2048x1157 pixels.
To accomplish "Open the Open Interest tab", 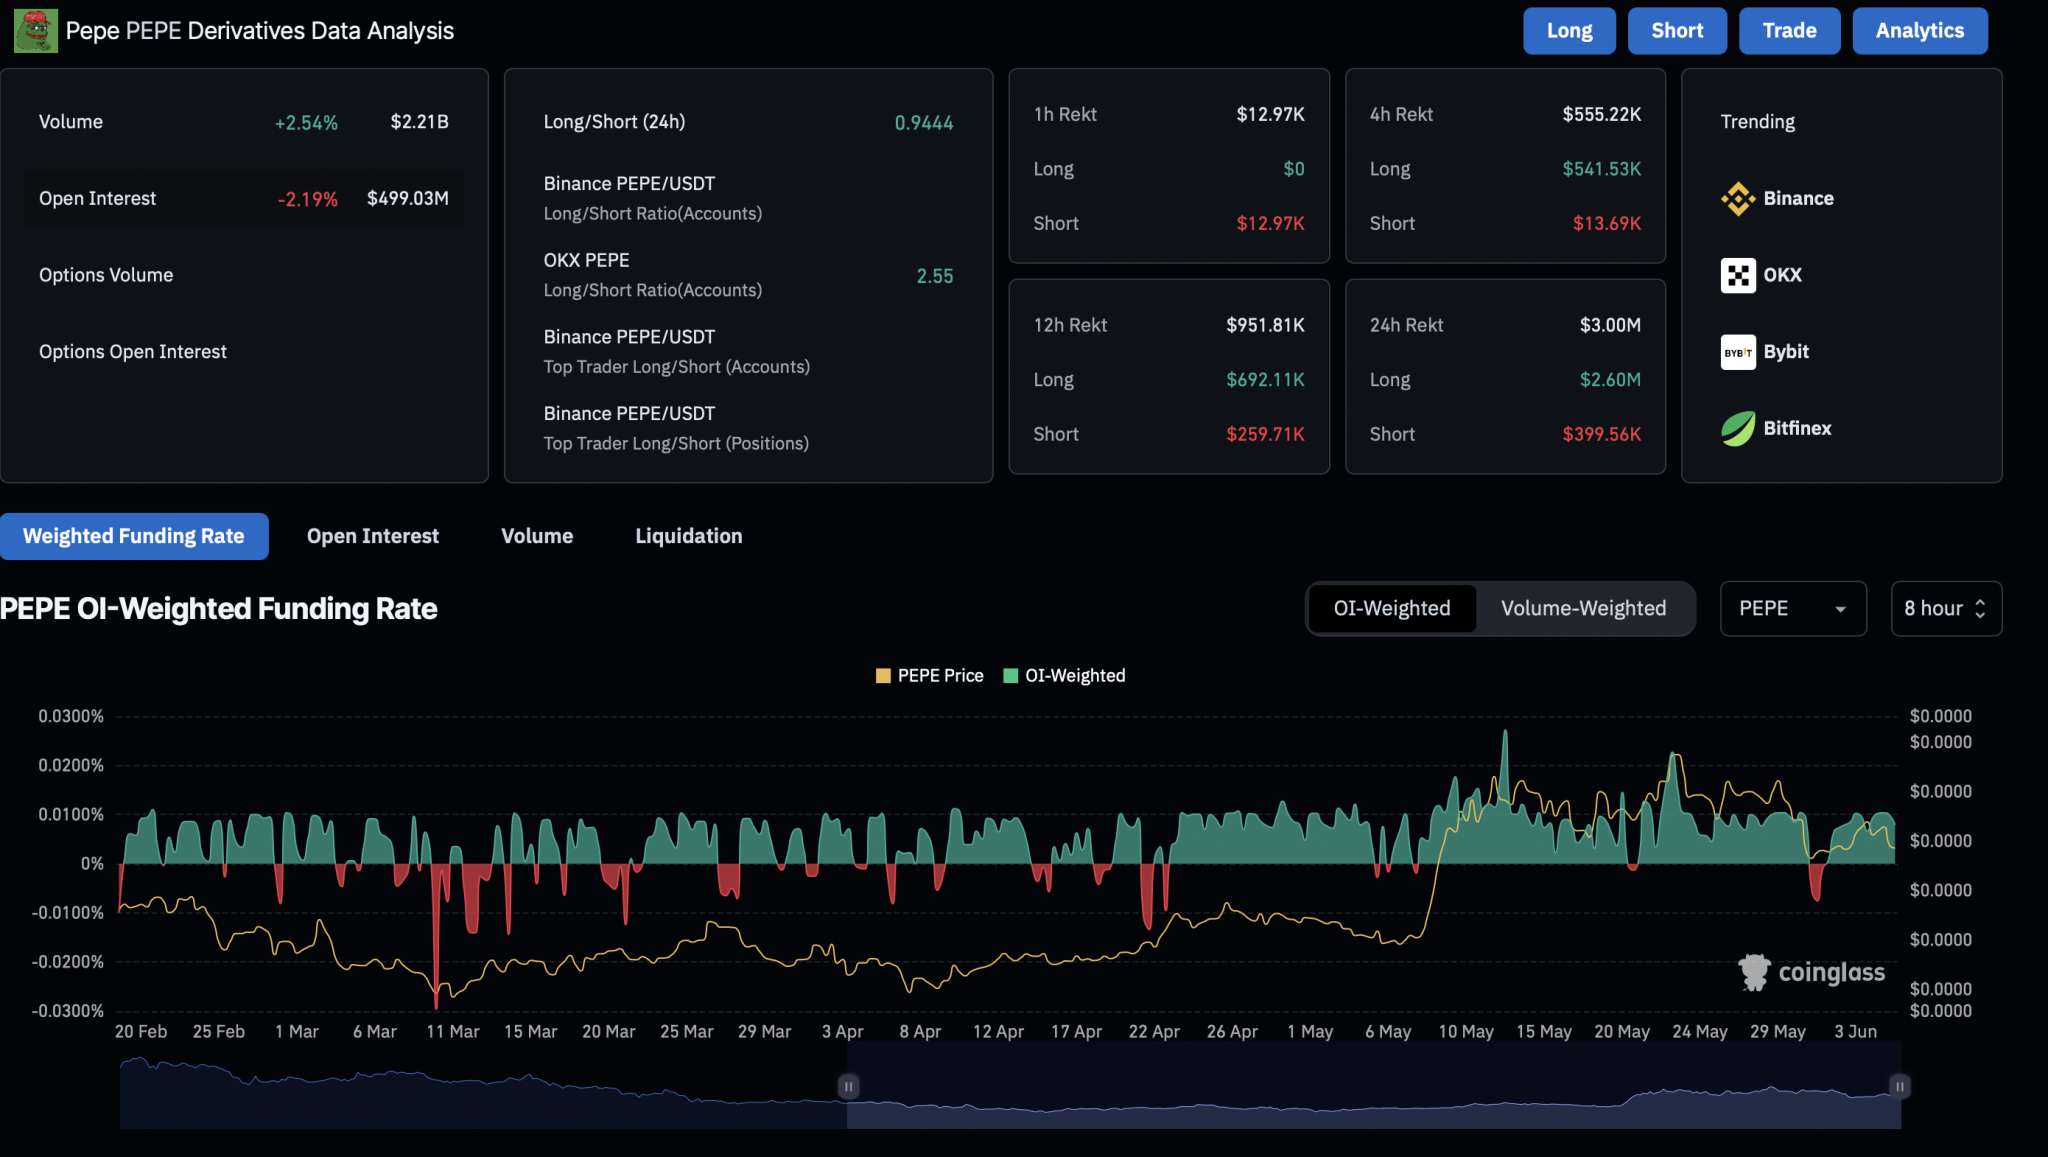I will [372, 536].
